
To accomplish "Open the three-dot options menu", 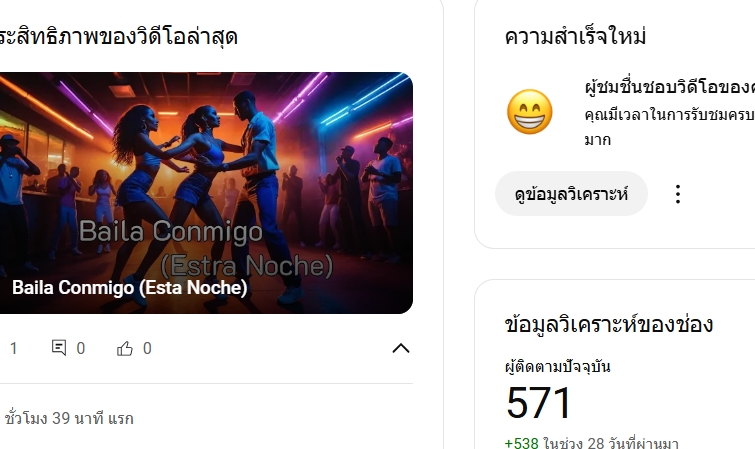I will 677,194.
